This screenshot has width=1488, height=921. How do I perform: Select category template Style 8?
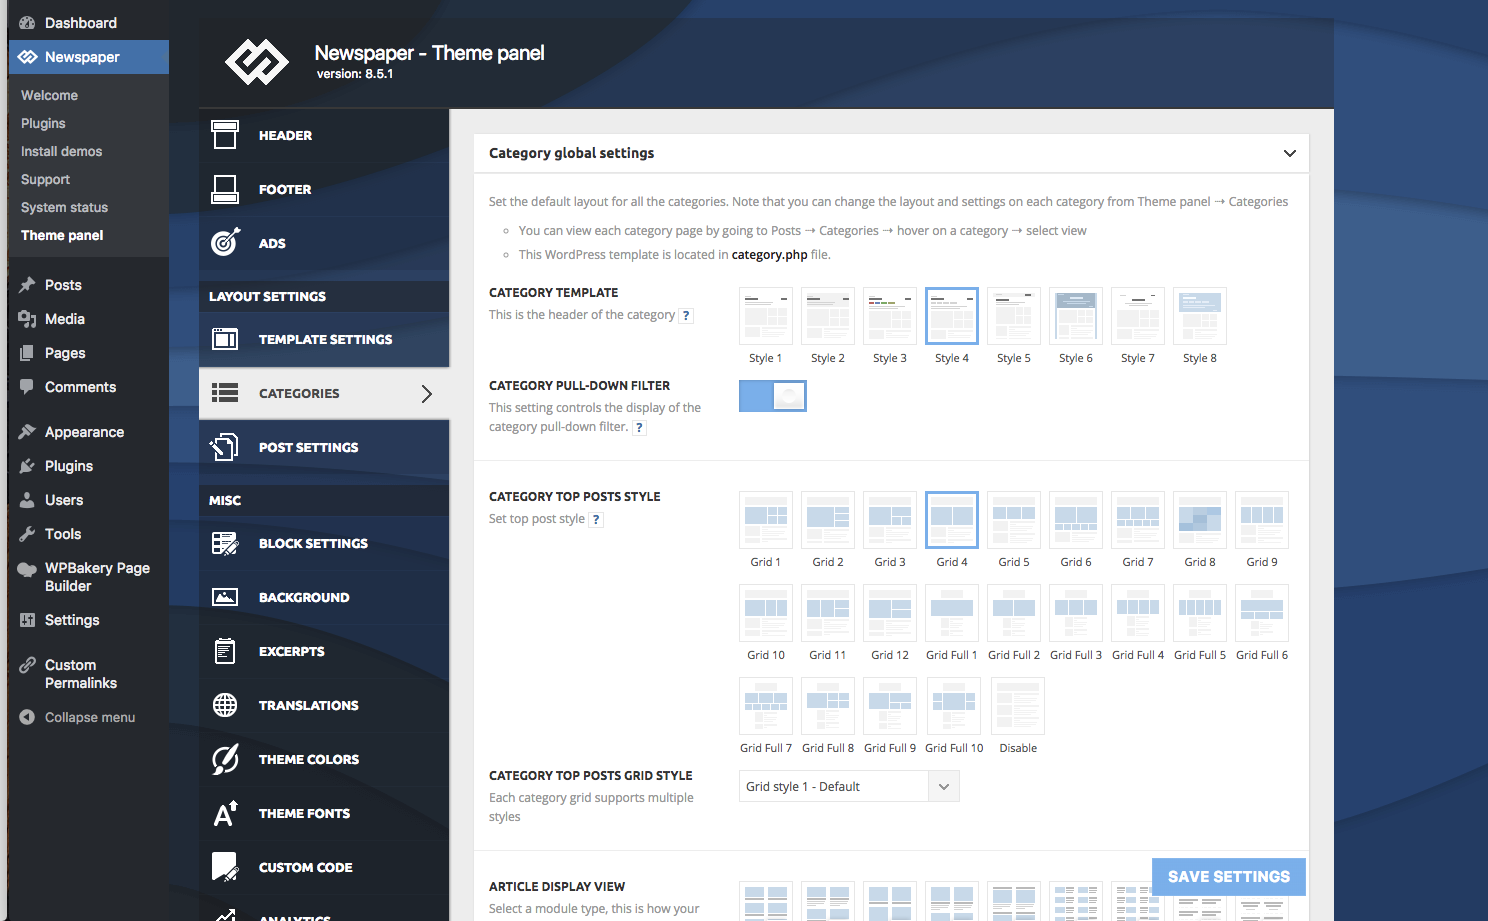[1200, 316]
